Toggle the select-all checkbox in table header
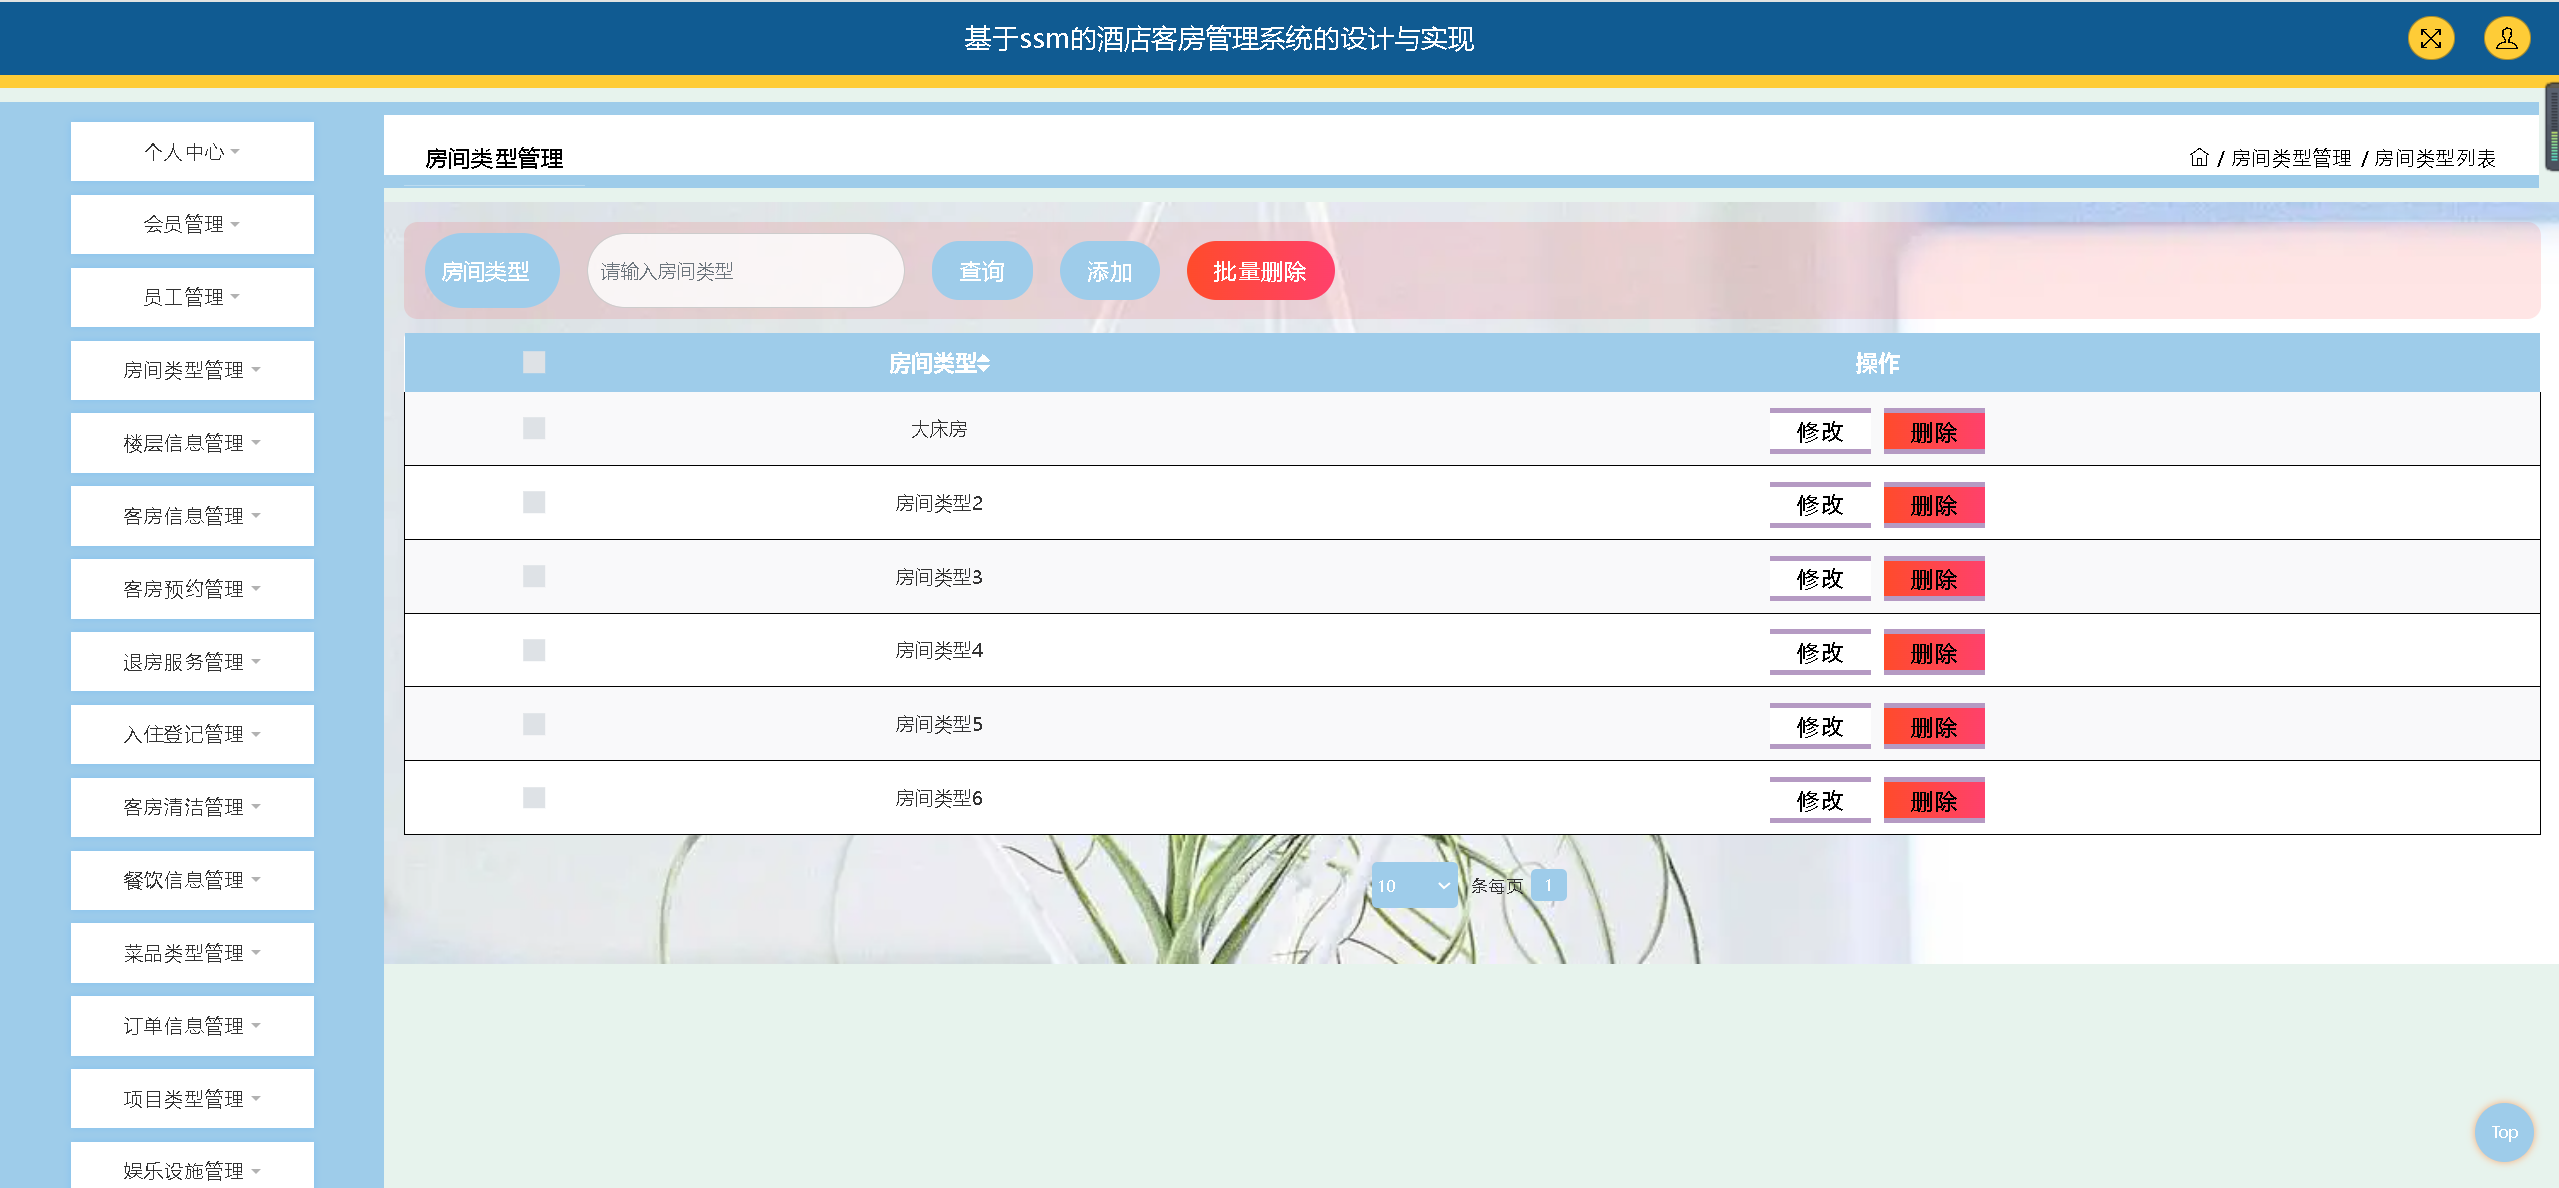 [x=534, y=362]
